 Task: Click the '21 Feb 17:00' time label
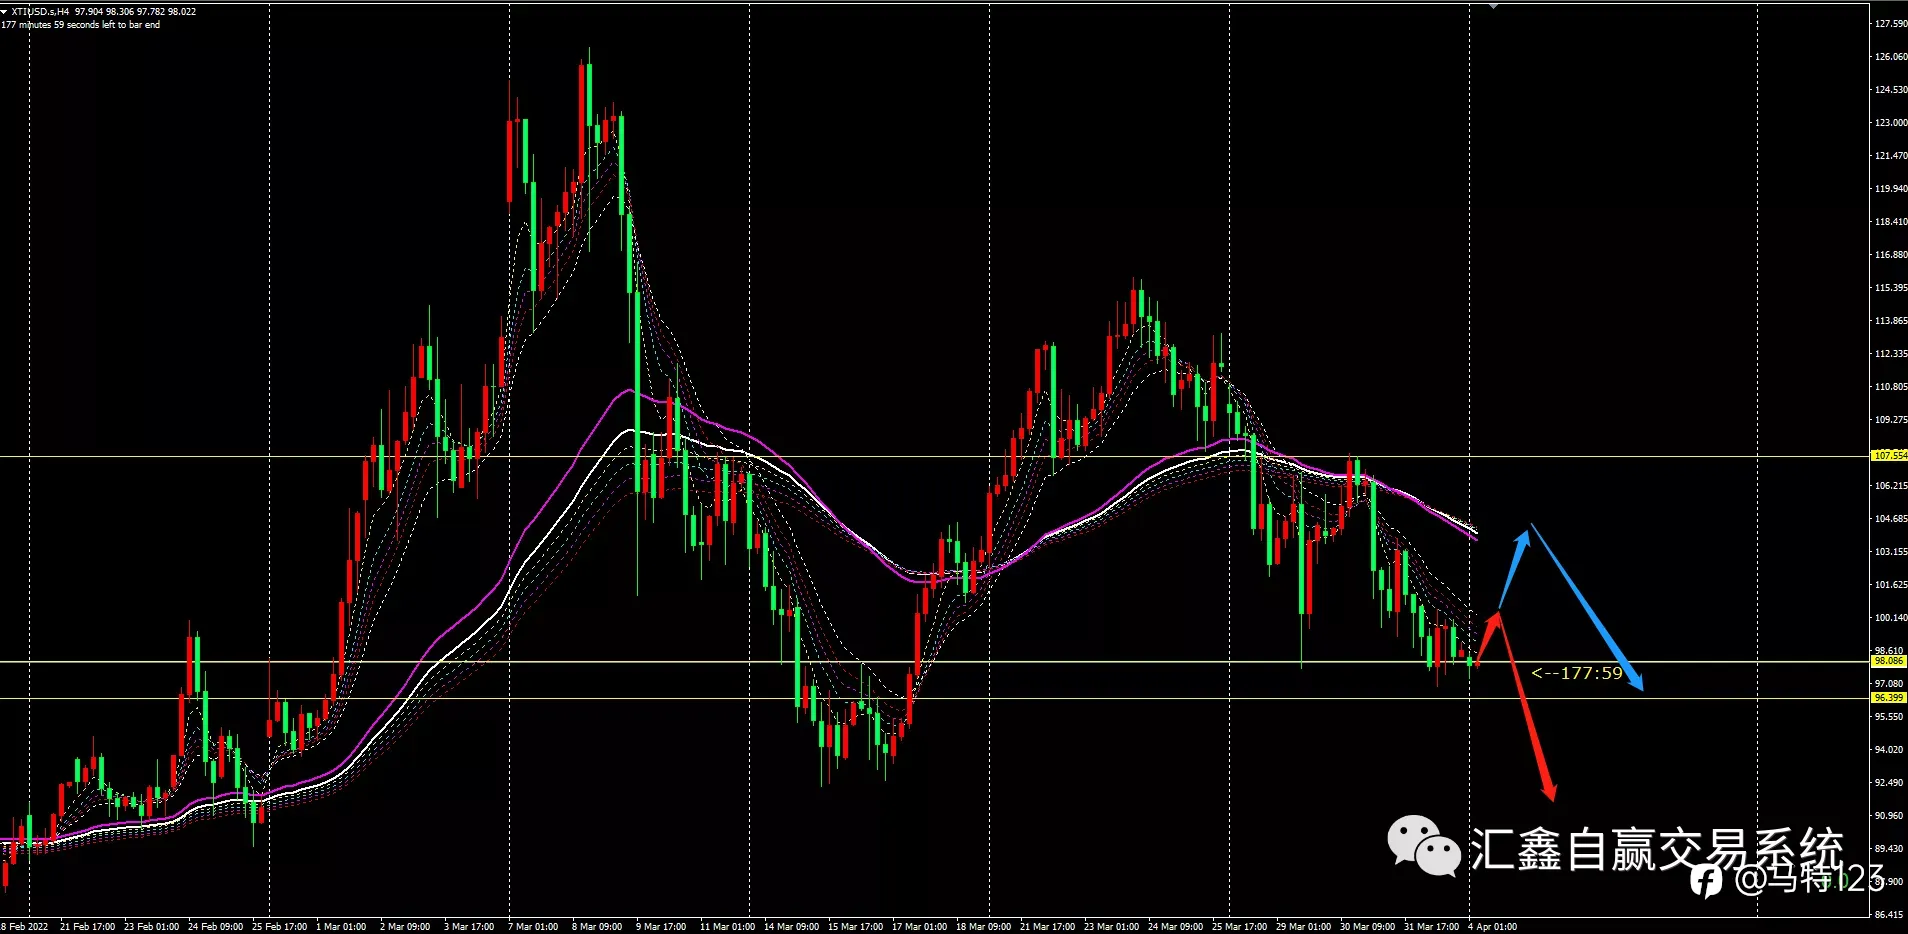pyautogui.click(x=88, y=927)
